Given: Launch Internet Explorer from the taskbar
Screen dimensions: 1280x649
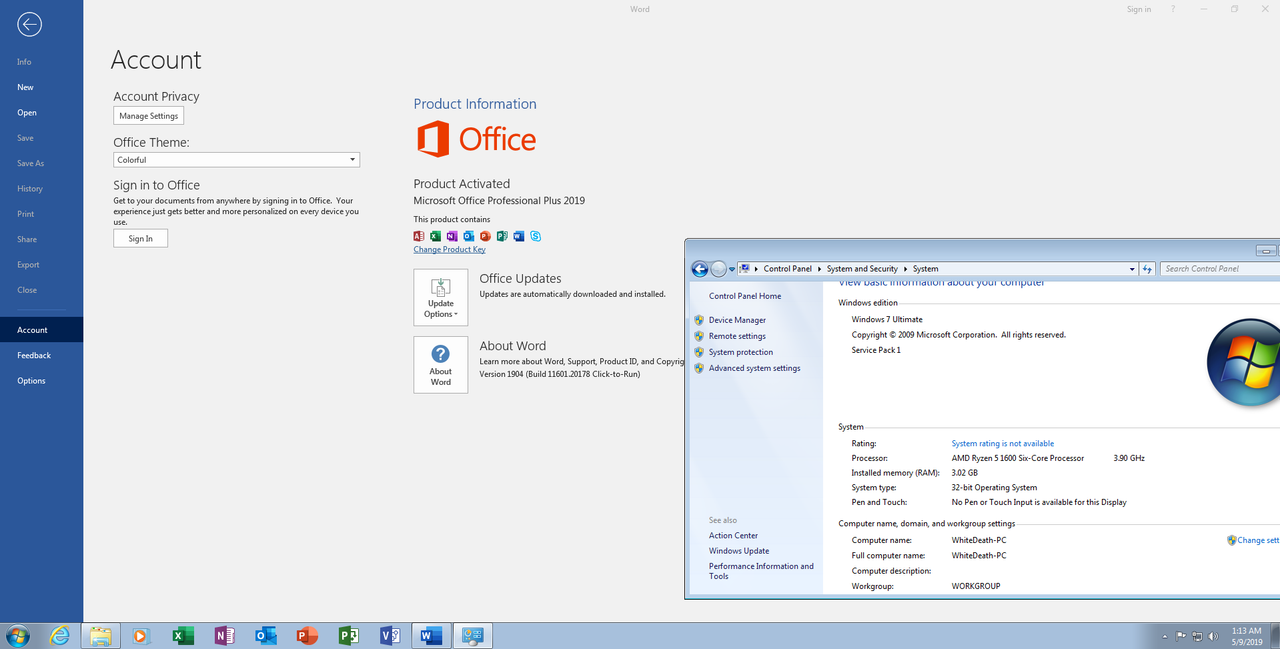Looking at the screenshot, I should [x=60, y=635].
